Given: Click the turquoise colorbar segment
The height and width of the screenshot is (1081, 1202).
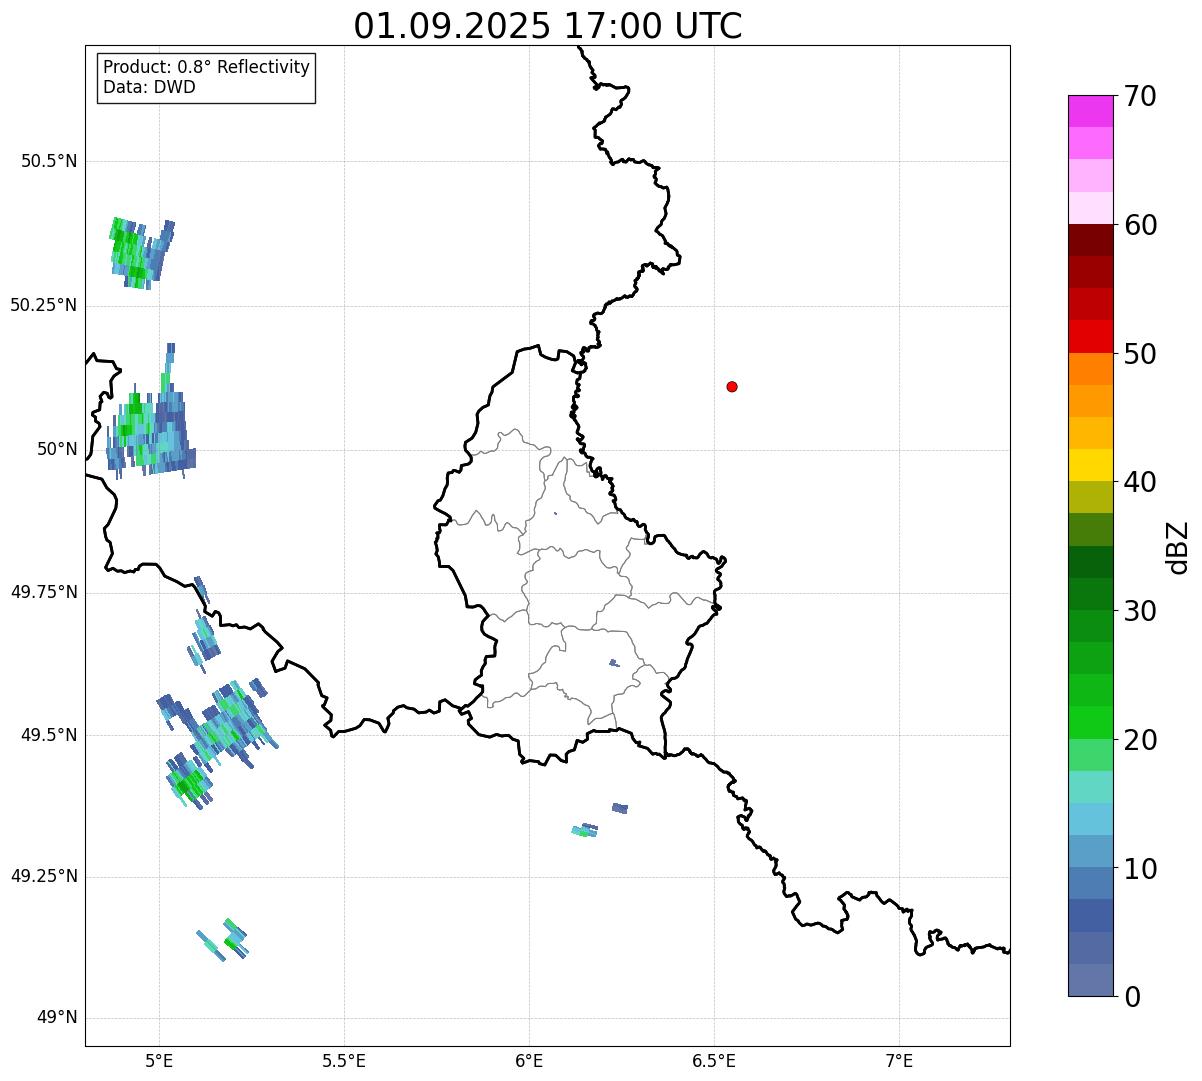Looking at the screenshot, I should click(x=1090, y=787).
